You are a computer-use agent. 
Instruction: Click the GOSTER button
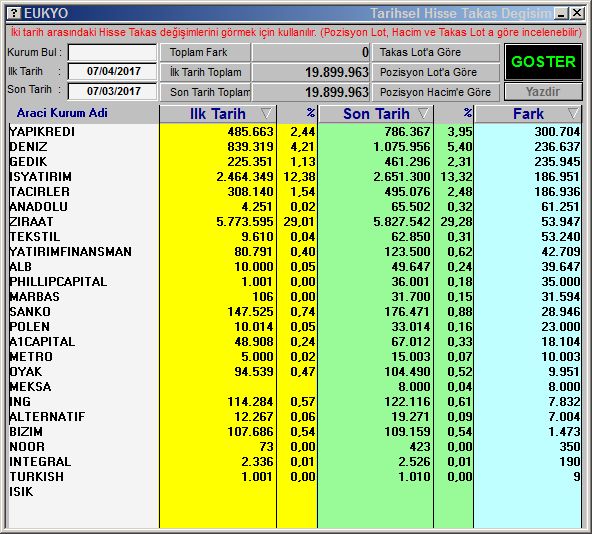click(x=543, y=62)
